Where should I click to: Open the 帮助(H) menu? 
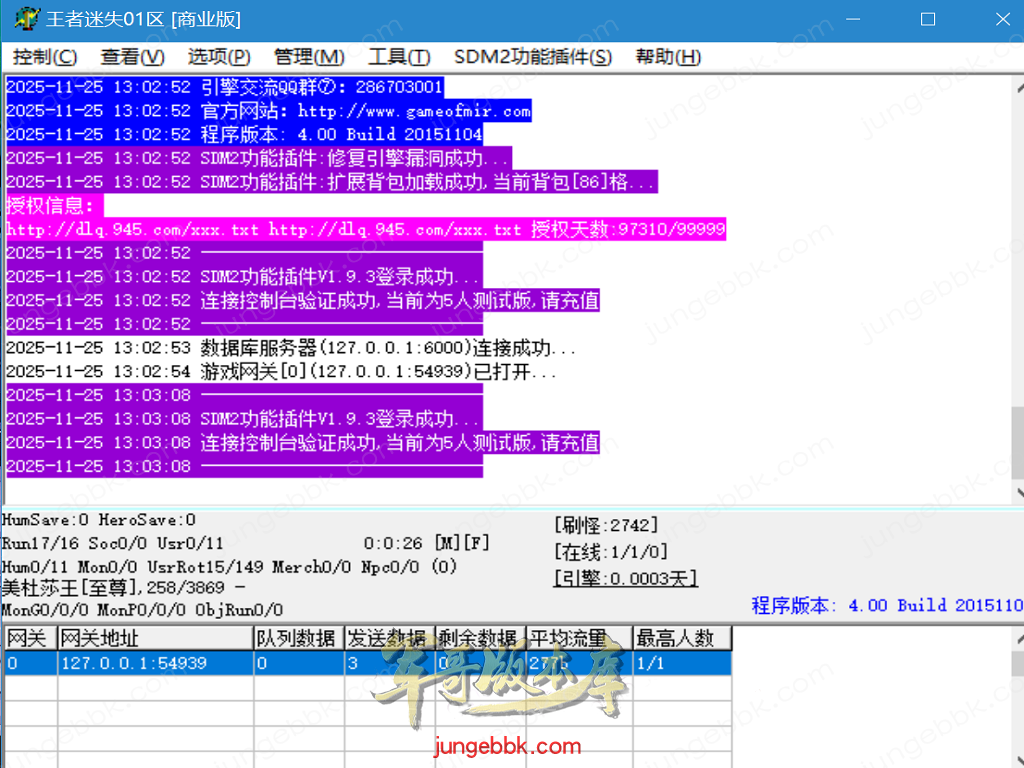pyautogui.click(x=668, y=57)
